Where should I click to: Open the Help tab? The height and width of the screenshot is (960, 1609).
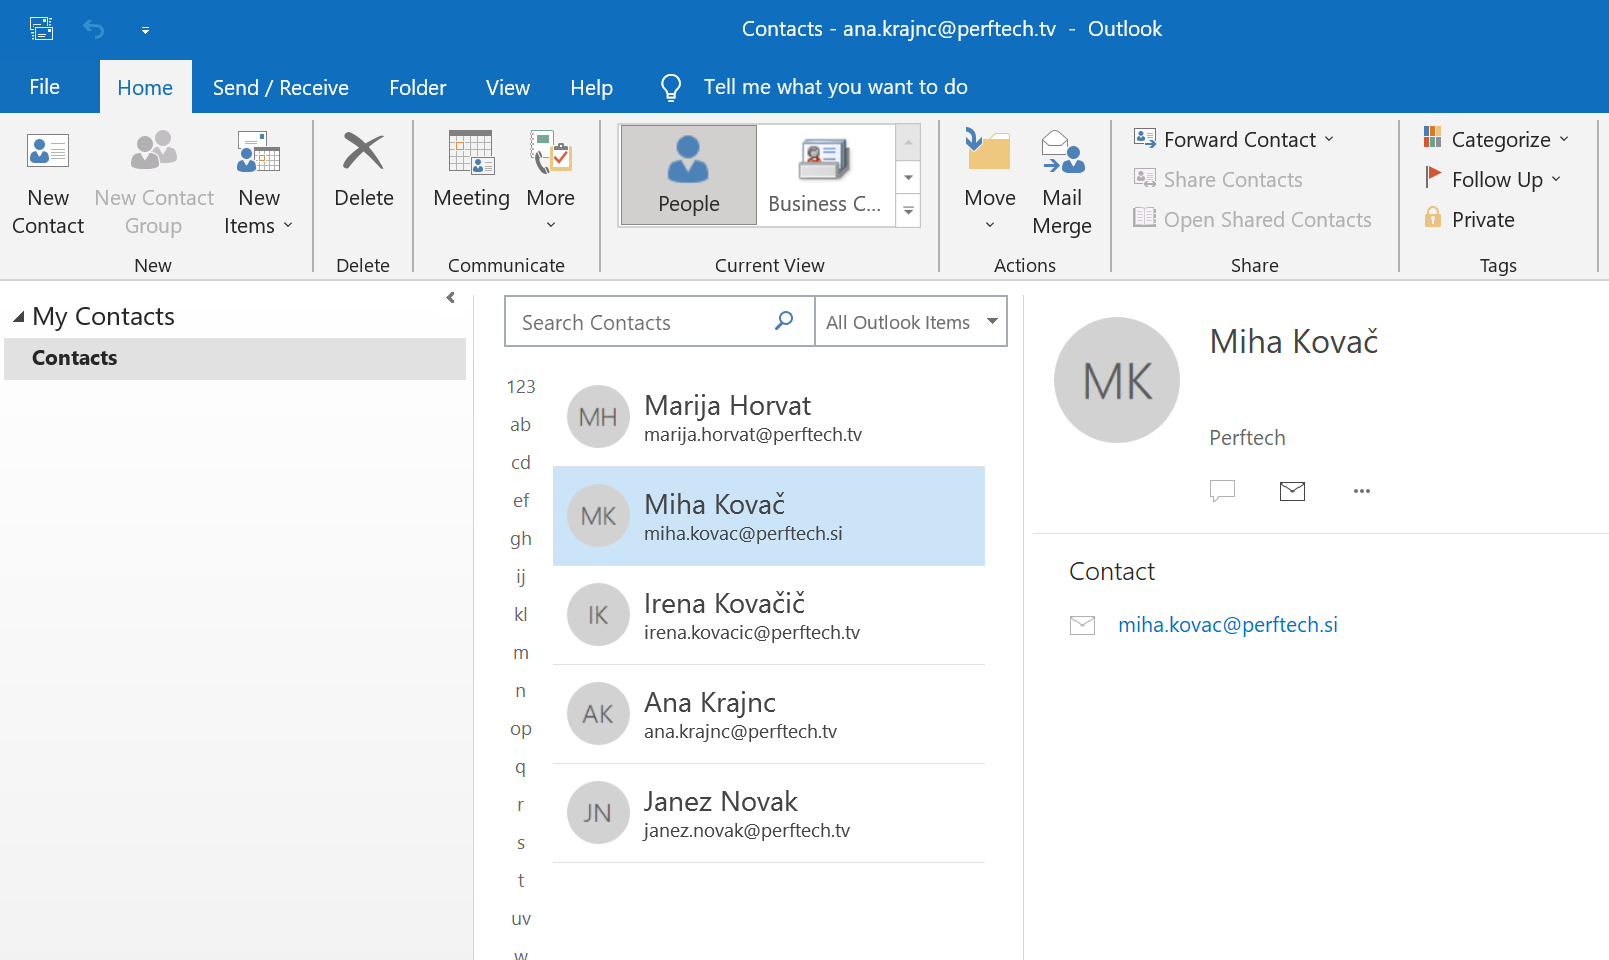[592, 87]
